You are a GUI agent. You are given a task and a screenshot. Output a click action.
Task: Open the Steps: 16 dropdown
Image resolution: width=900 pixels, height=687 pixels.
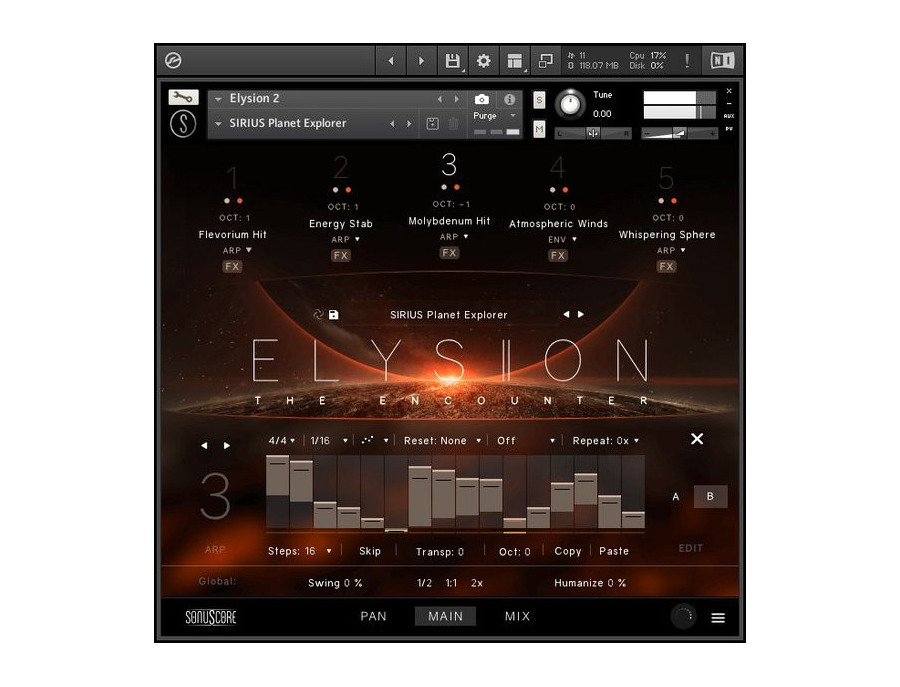tap(300, 551)
